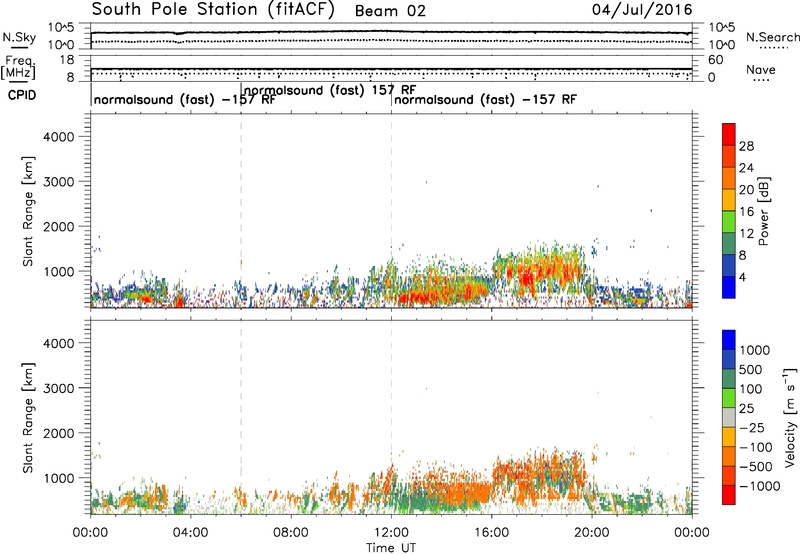Screen dimensions: 800x554
Task: Click the 12:00 dashed line in the Velocity panel
Action: pos(391,417)
